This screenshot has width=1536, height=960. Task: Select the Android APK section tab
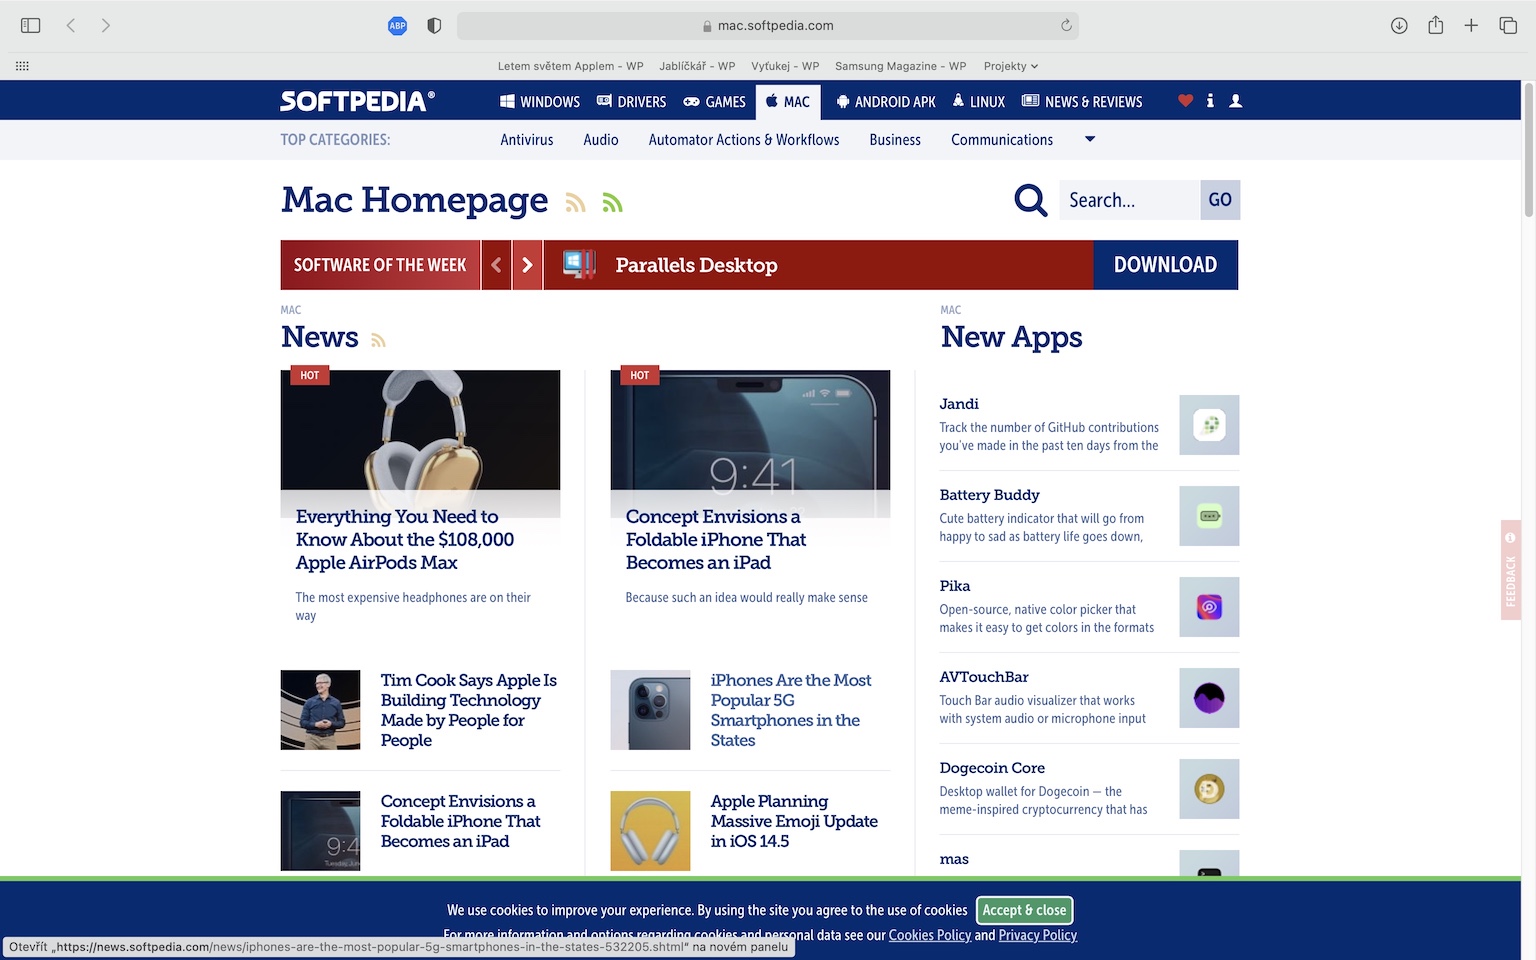click(x=886, y=101)
